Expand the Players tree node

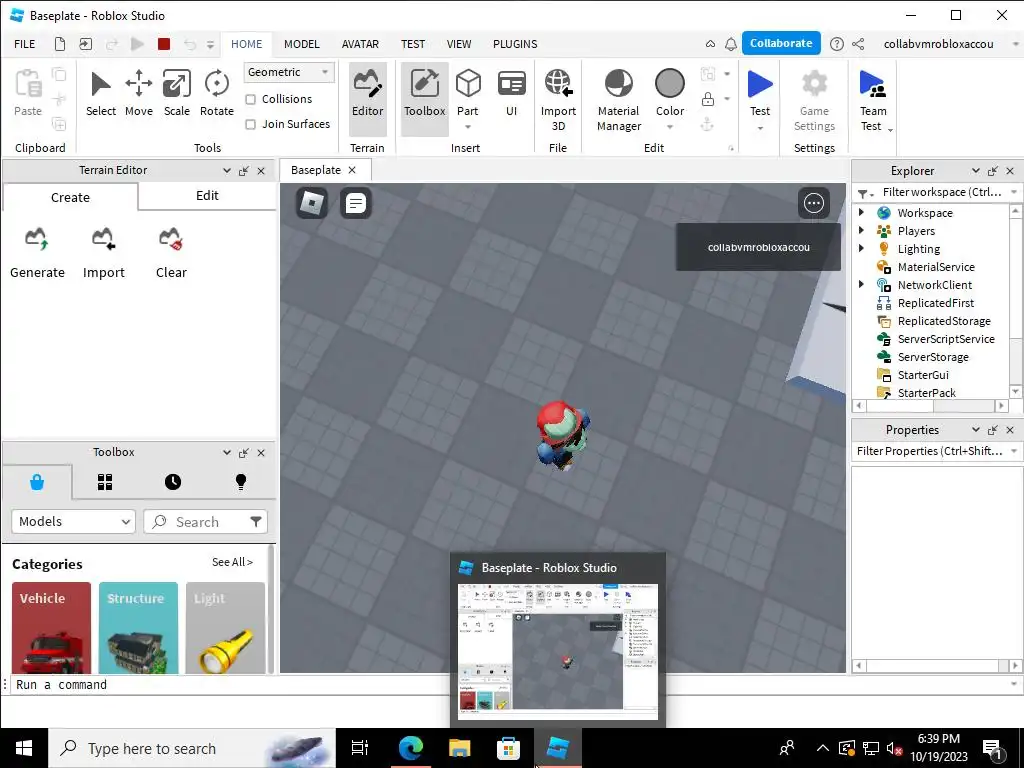tap(861, 230)
